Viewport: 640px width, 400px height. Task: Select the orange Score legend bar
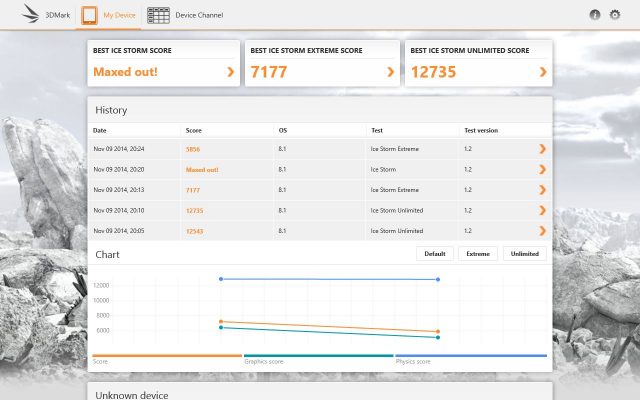167,356
